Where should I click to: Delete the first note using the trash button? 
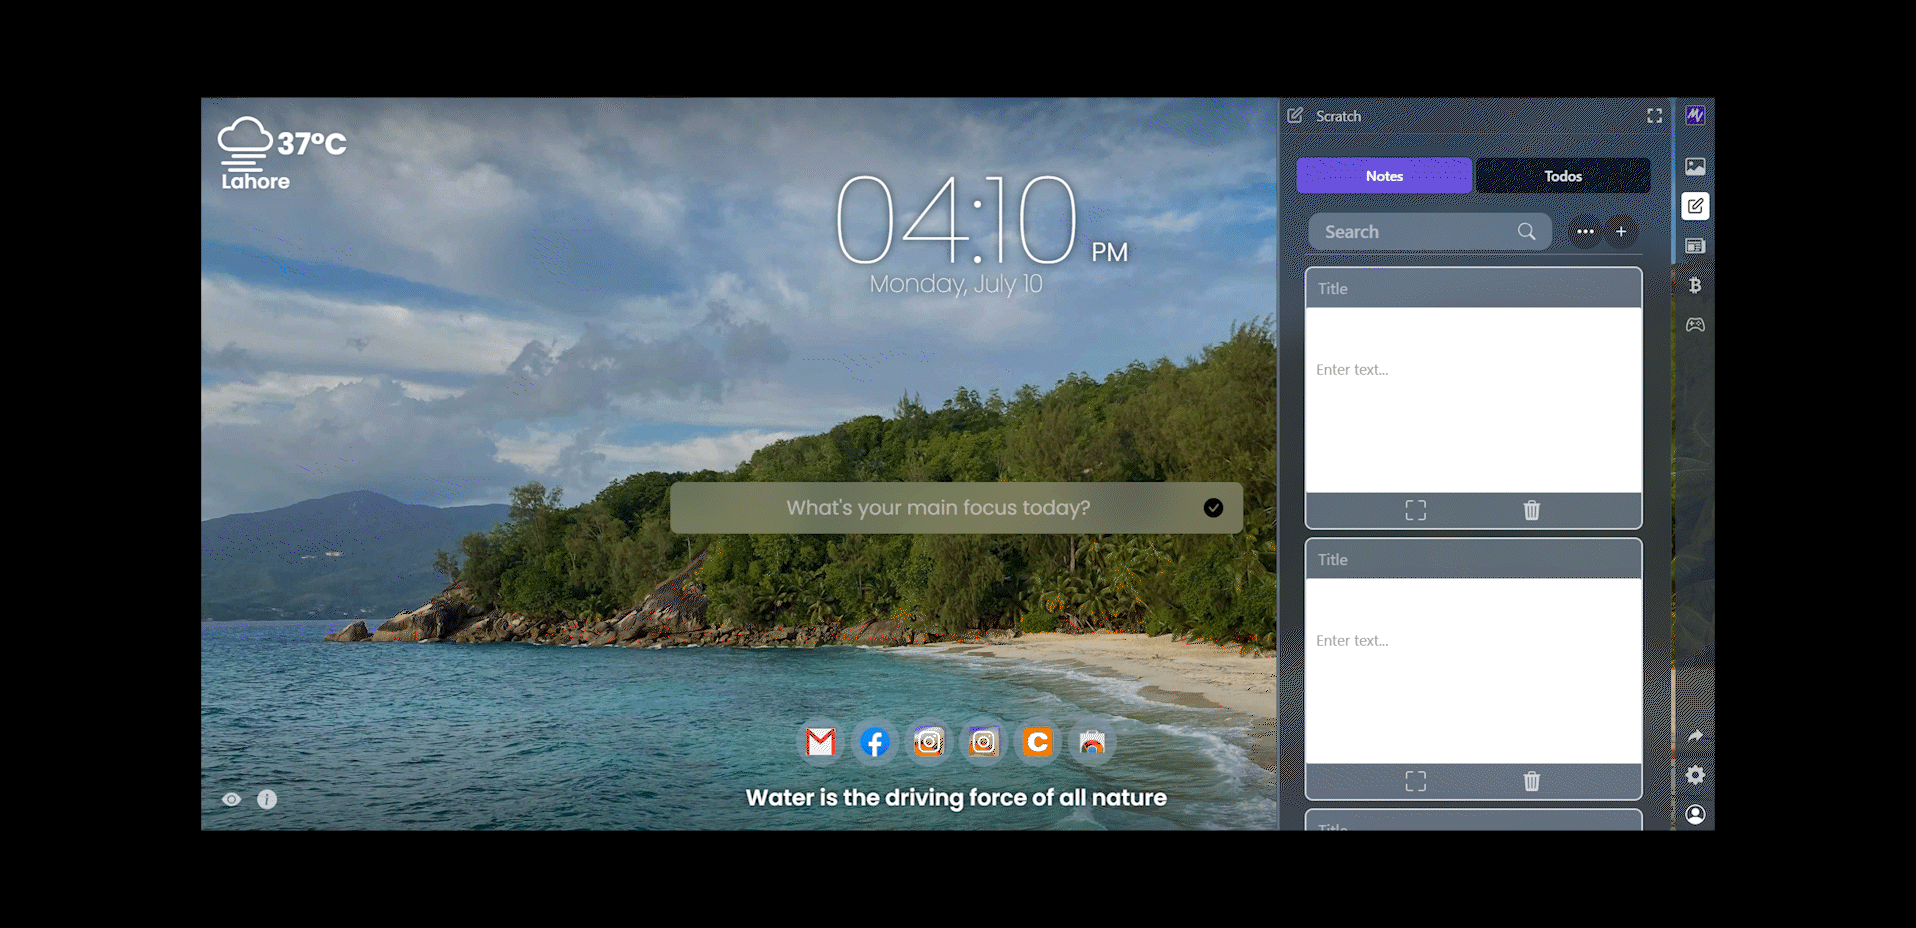[x=1530, y=509]
